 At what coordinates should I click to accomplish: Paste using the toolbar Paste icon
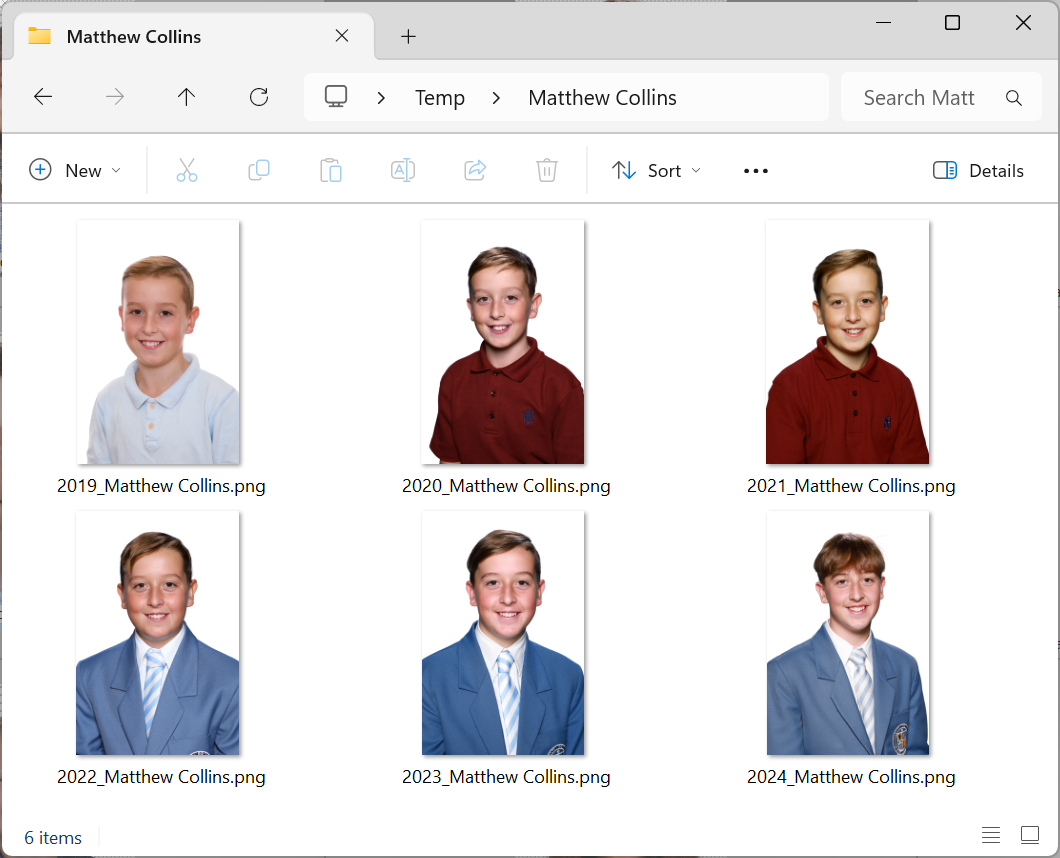[331, 170]
